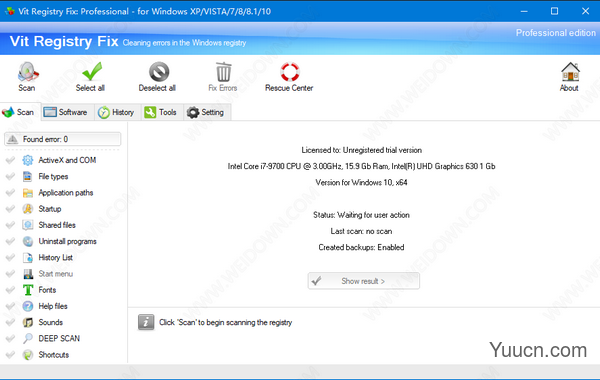600x380 pixels.
Task: Click the Fix Errors trash can icon
Action: pyautogui.click(x=224, y=72)
